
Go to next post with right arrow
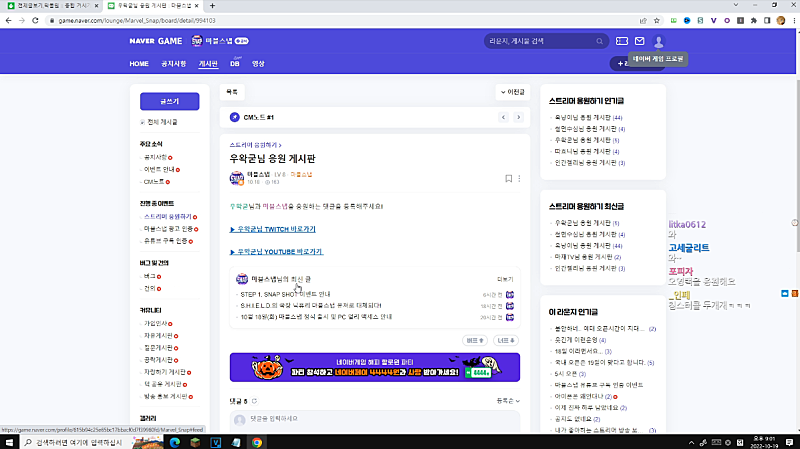click(x=520, y=118)
